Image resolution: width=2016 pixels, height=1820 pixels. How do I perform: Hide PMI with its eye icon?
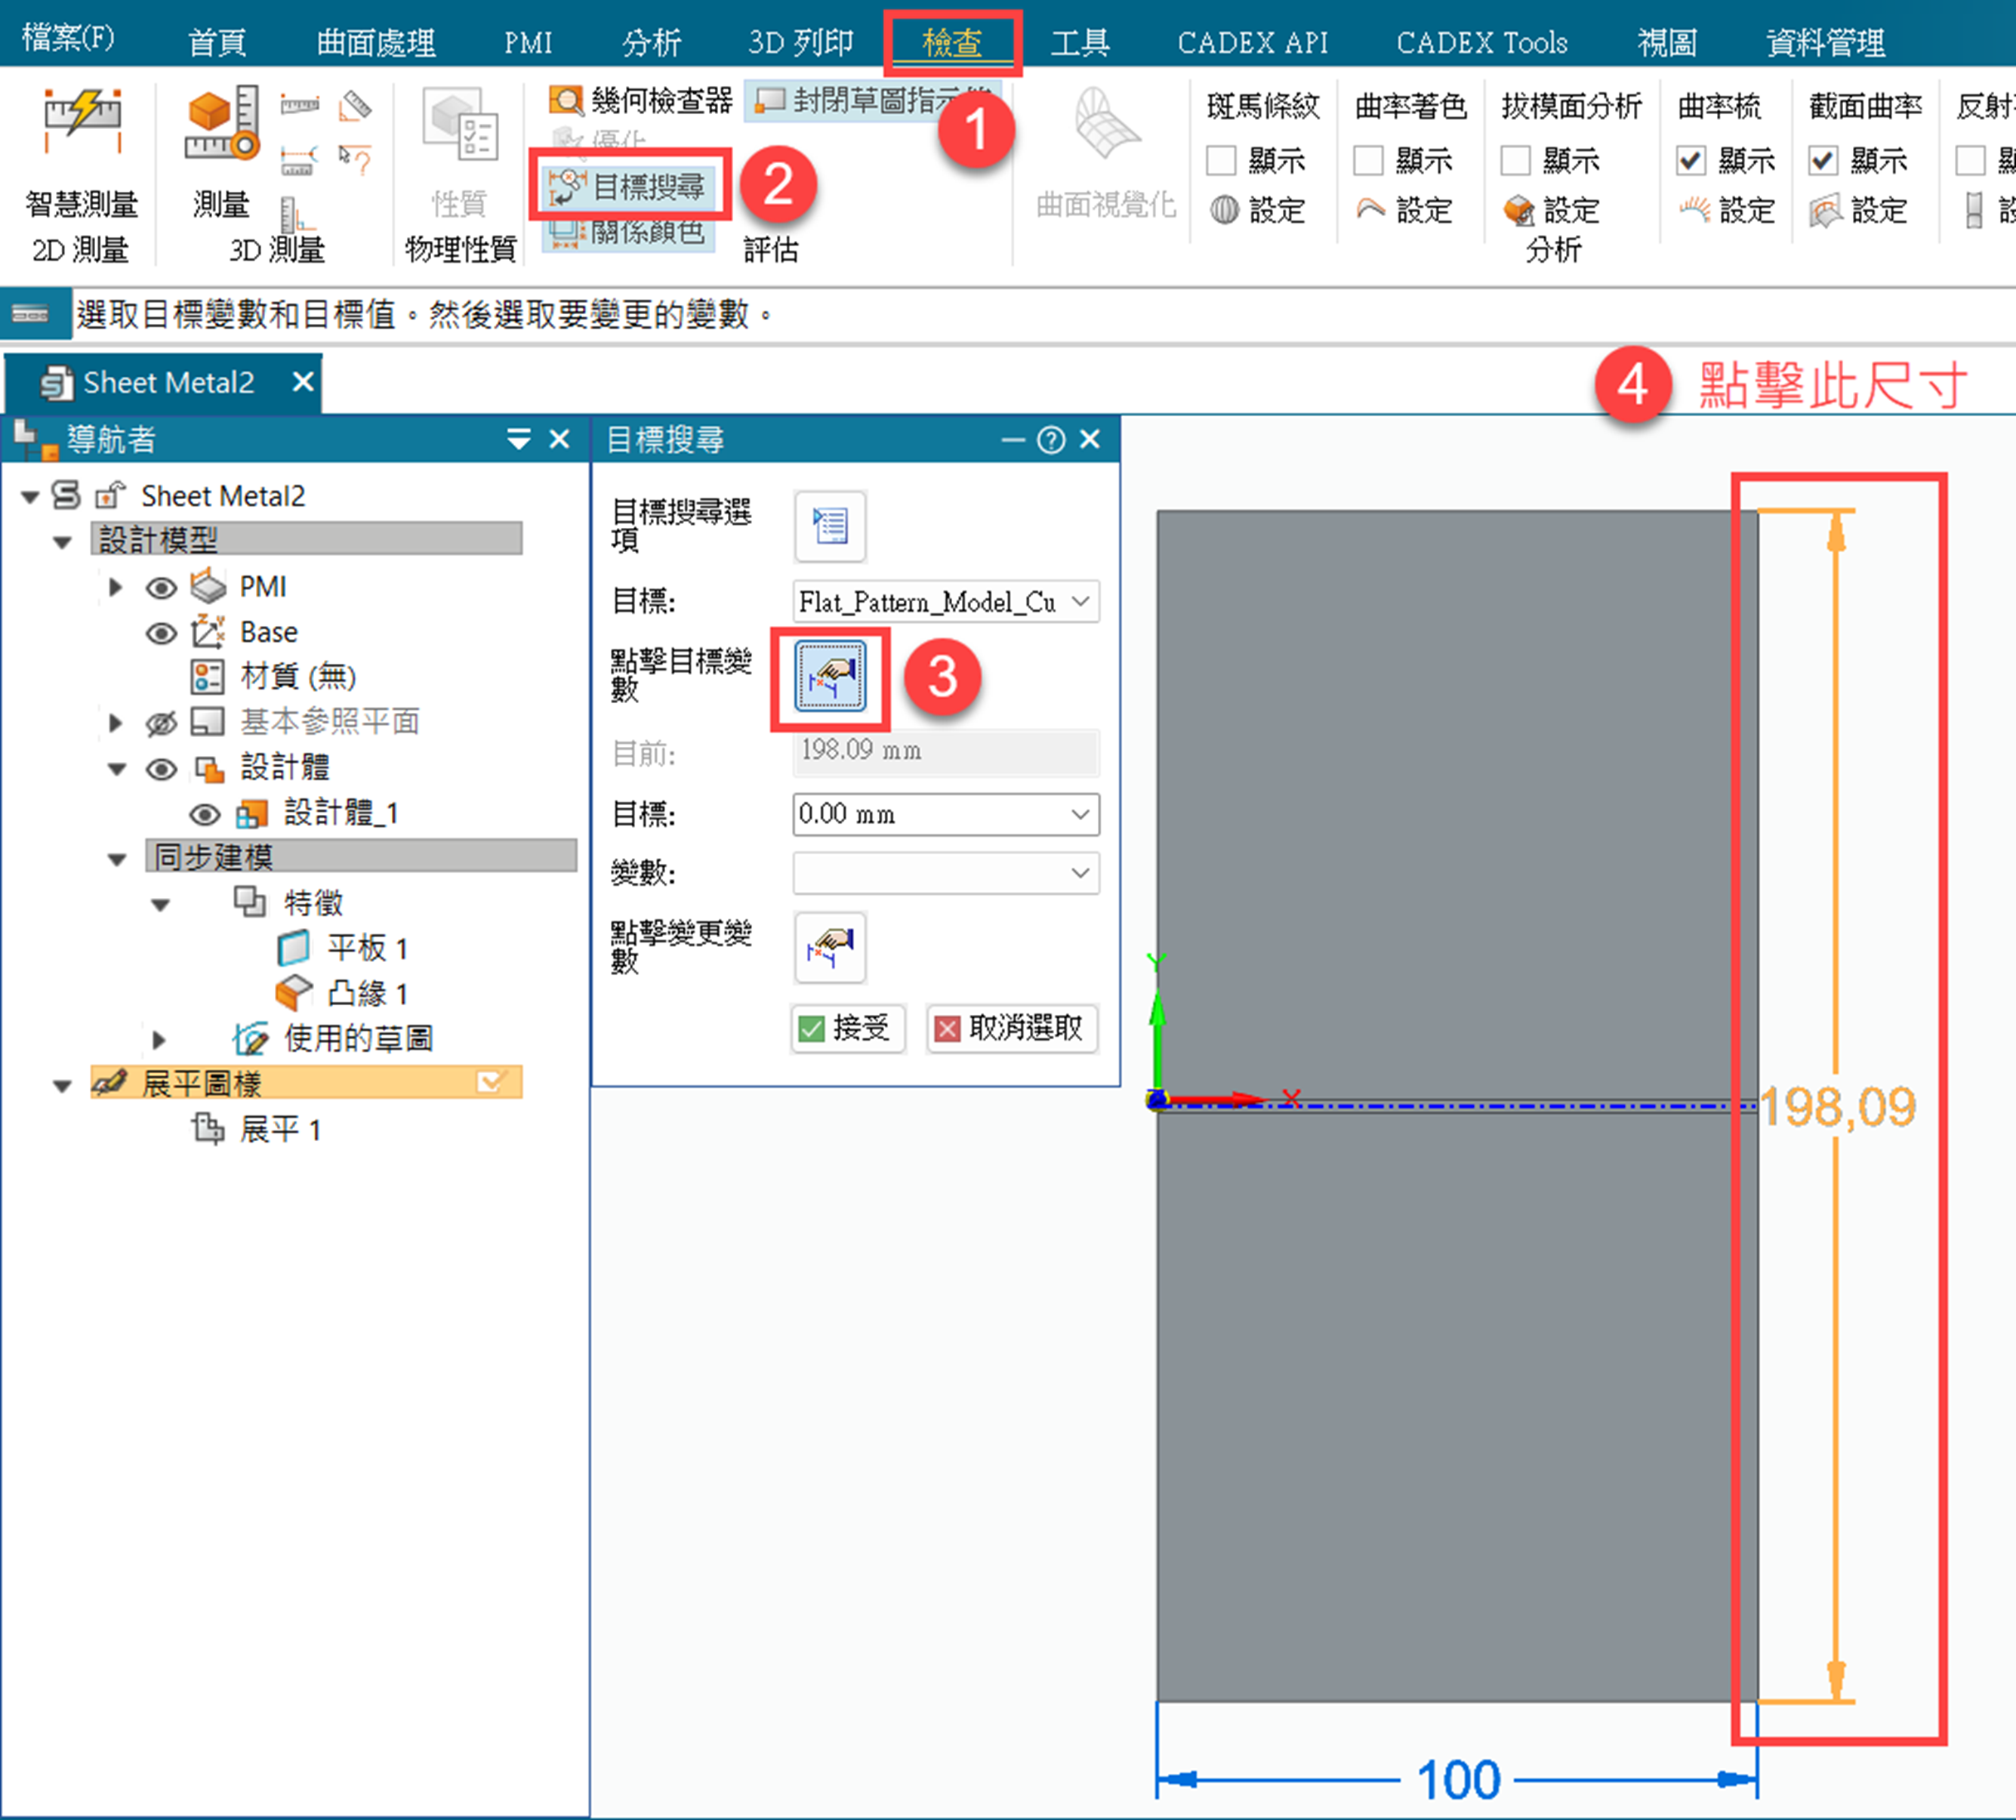point(161,587)
